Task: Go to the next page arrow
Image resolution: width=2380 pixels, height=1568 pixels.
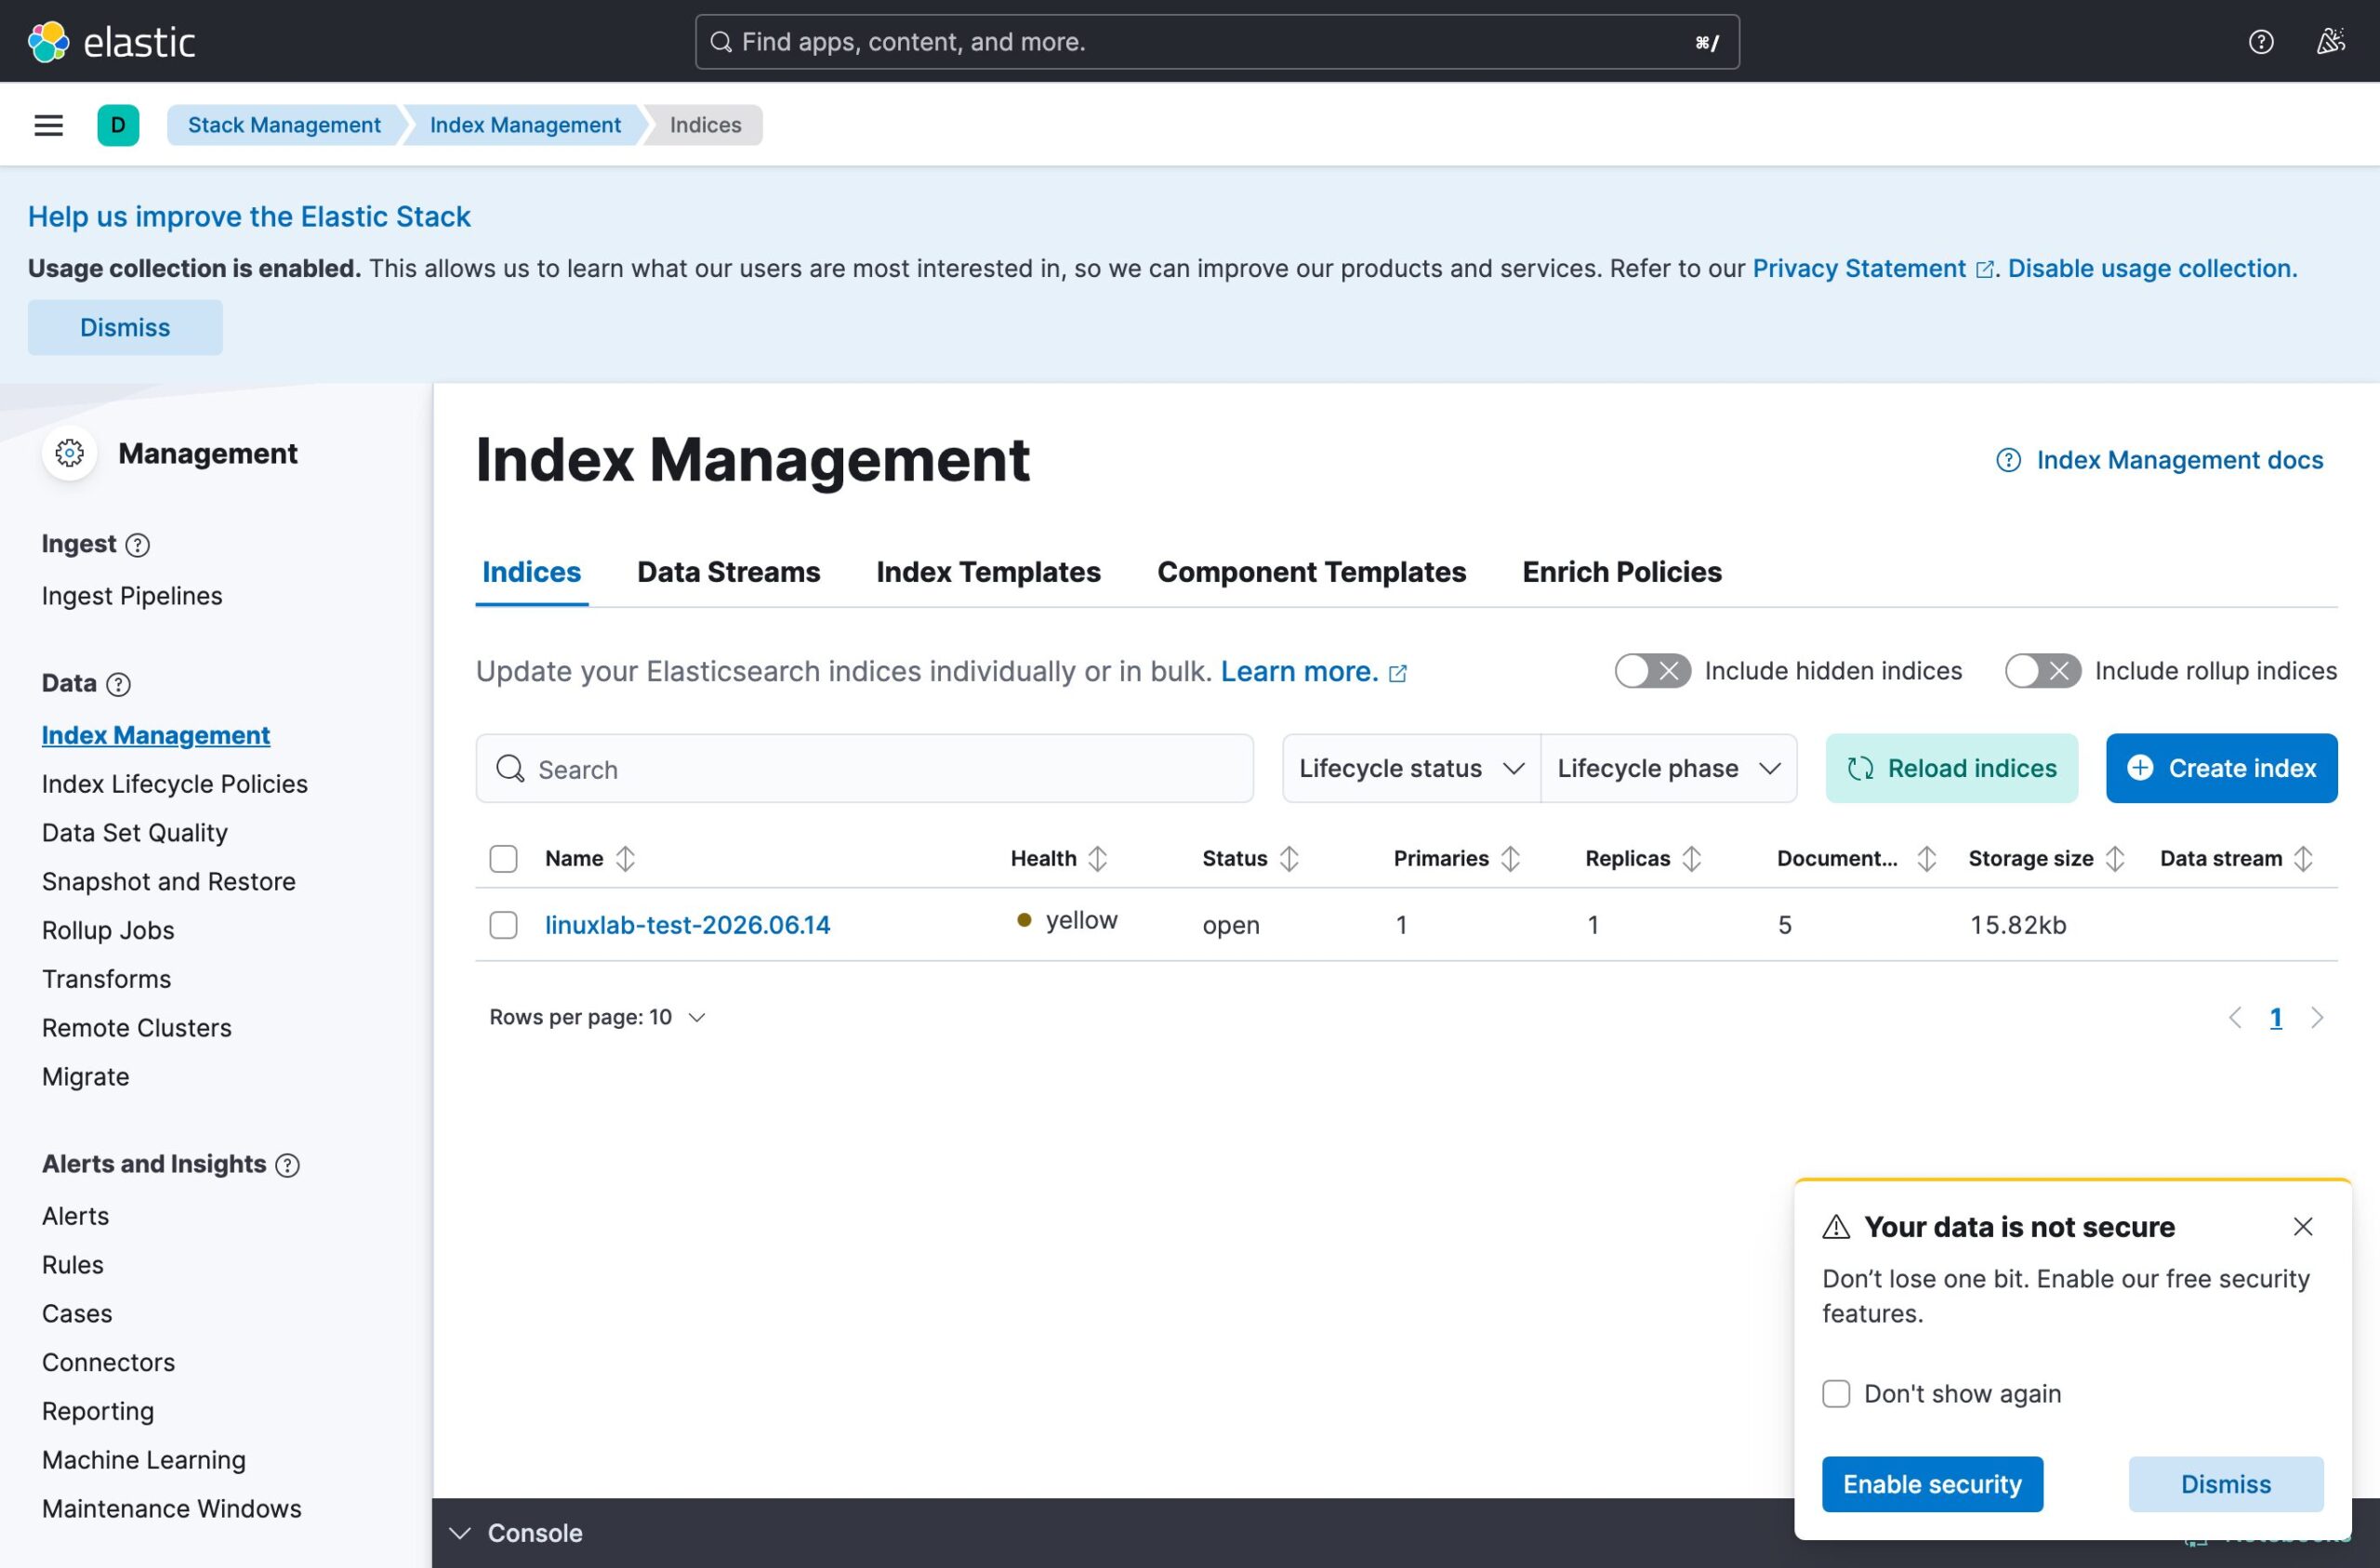Action: click(2317, 1018)
